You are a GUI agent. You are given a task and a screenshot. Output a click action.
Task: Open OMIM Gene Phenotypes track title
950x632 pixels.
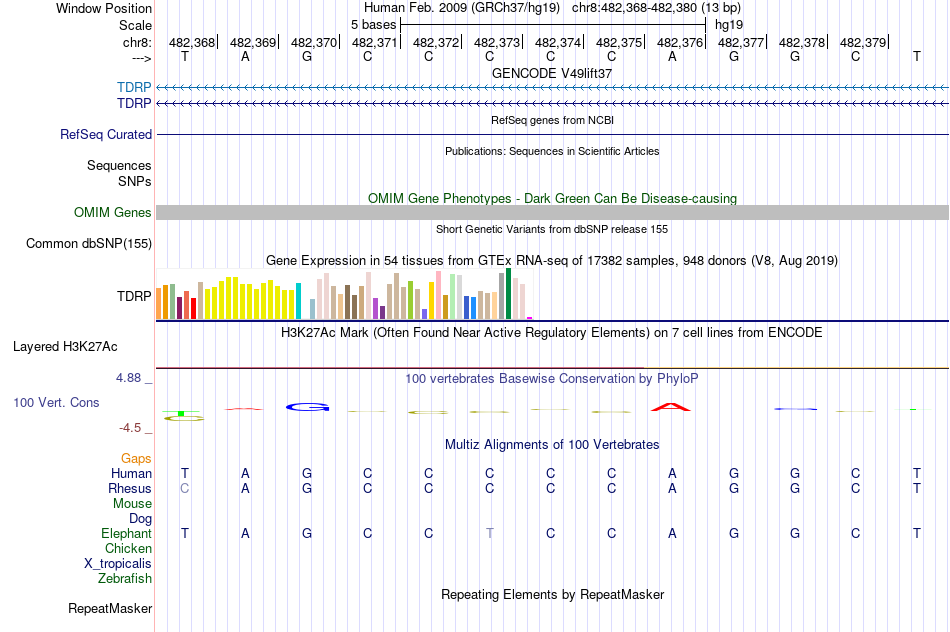552,198
